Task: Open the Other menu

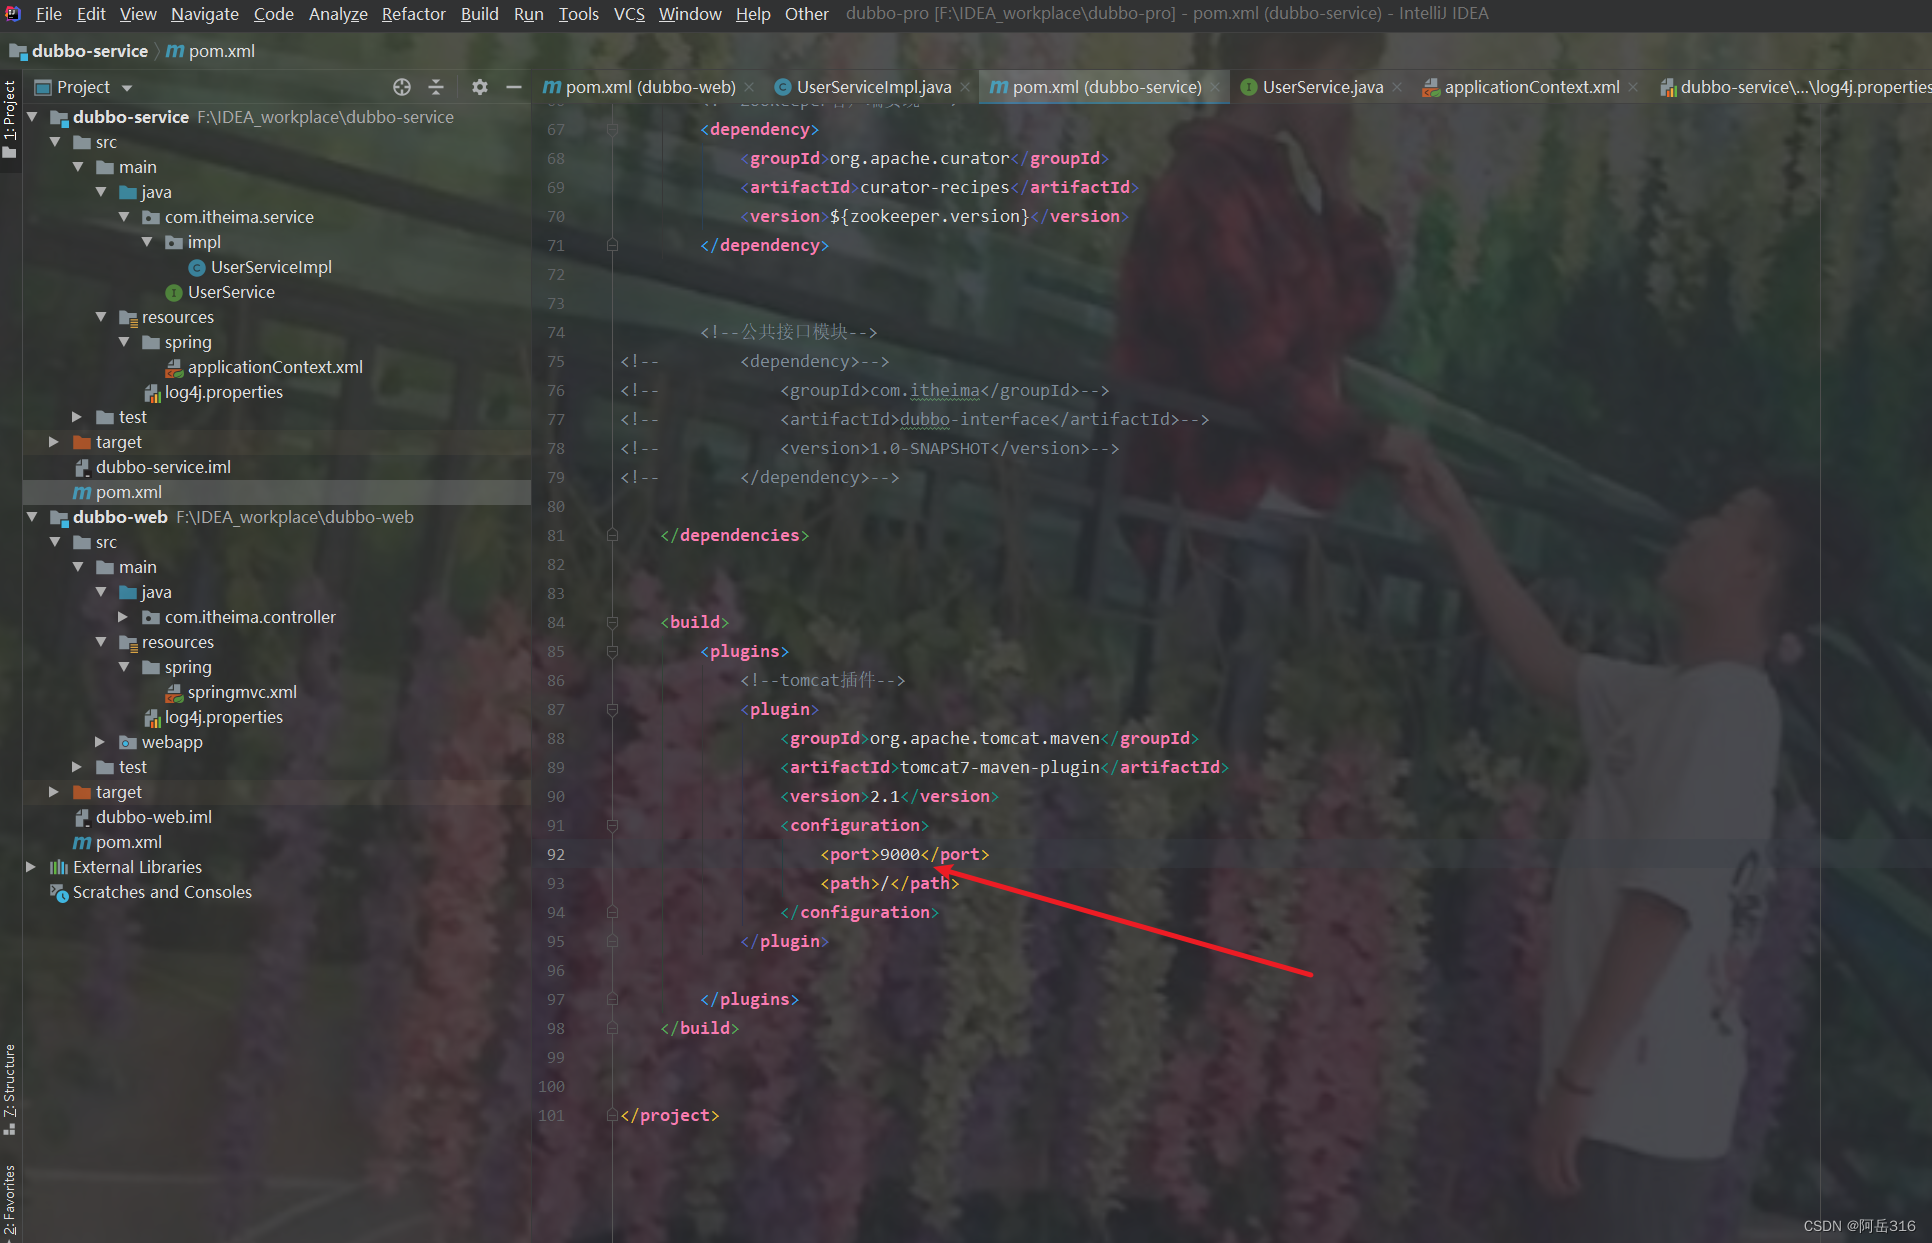Action: [x=806, y=14]
